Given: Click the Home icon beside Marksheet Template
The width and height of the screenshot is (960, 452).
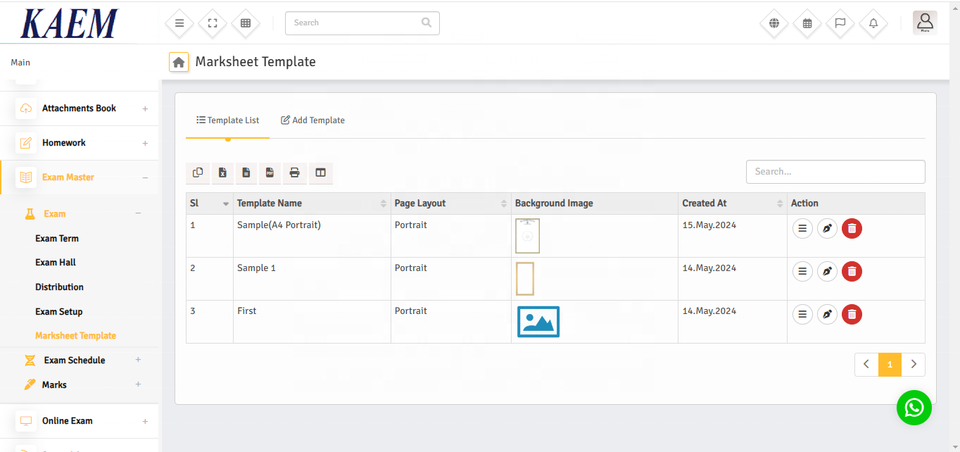Looking at the screenshot, I should tap(178, 62).
